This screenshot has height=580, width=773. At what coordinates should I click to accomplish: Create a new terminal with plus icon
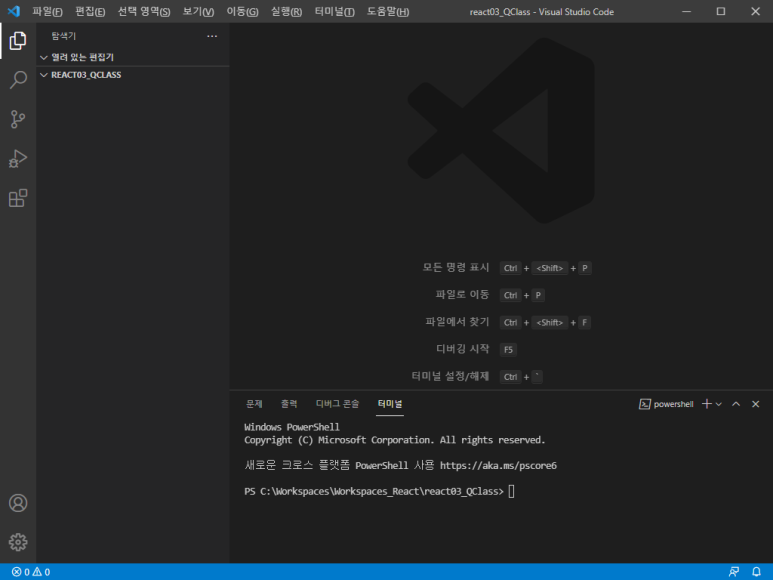pos(706,404)
